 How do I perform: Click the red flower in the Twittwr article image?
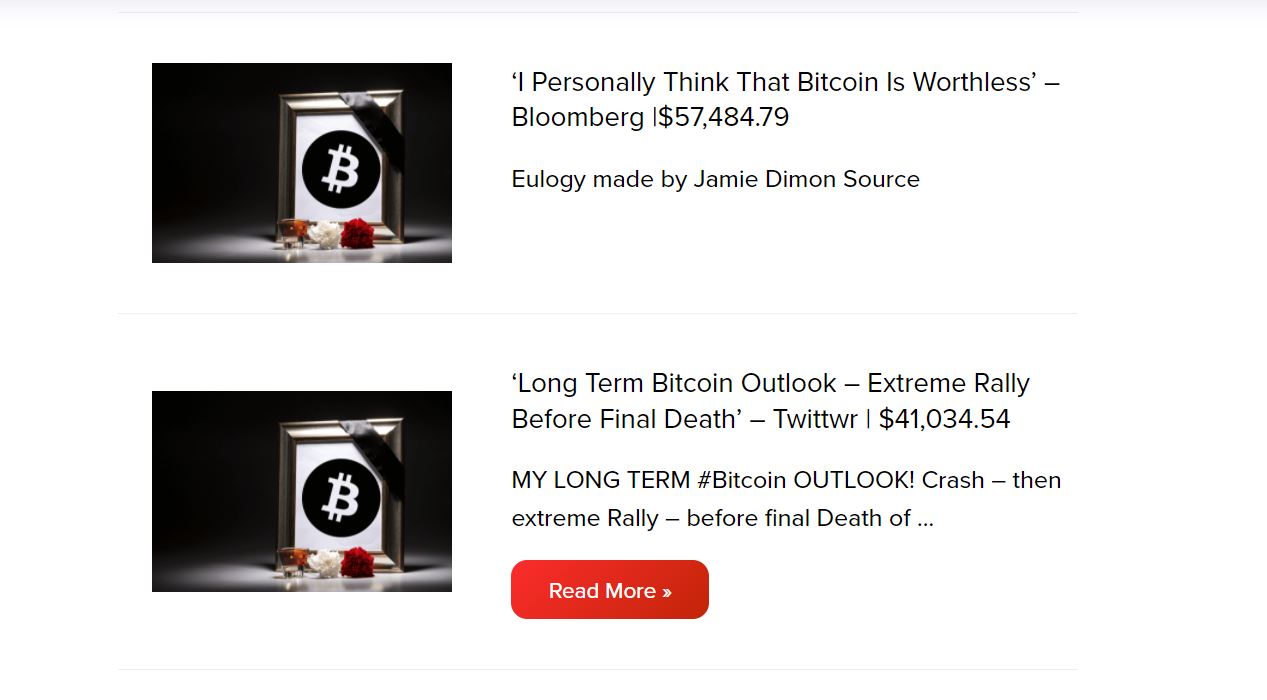[x=357, y=562]
